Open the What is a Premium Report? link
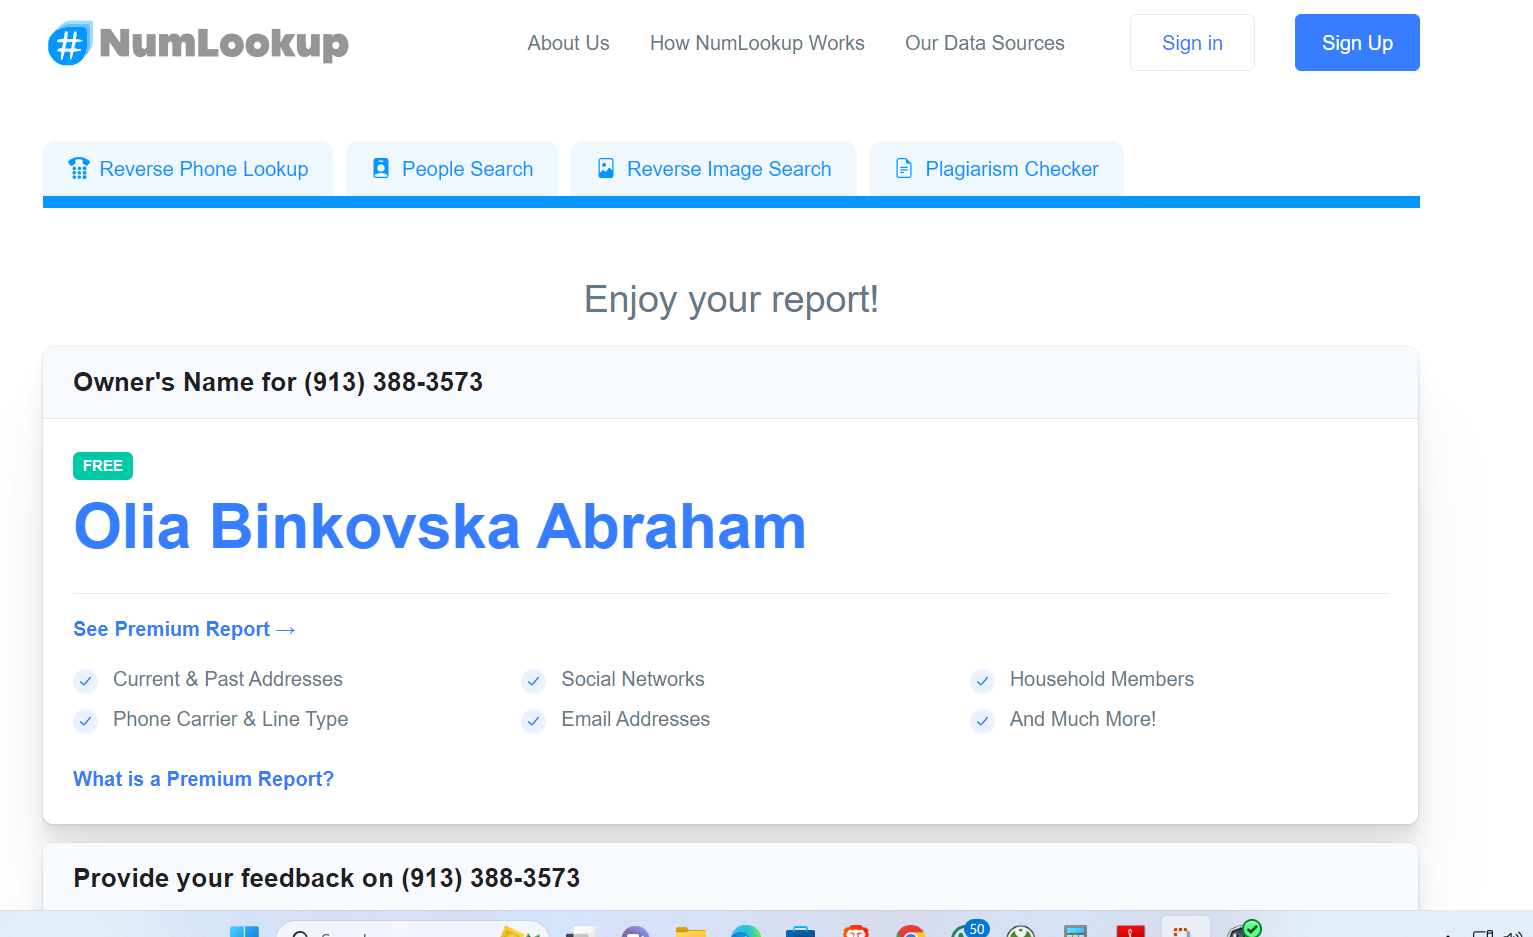This screenshot has height=937, width=1533. click(x=203, y=779)
